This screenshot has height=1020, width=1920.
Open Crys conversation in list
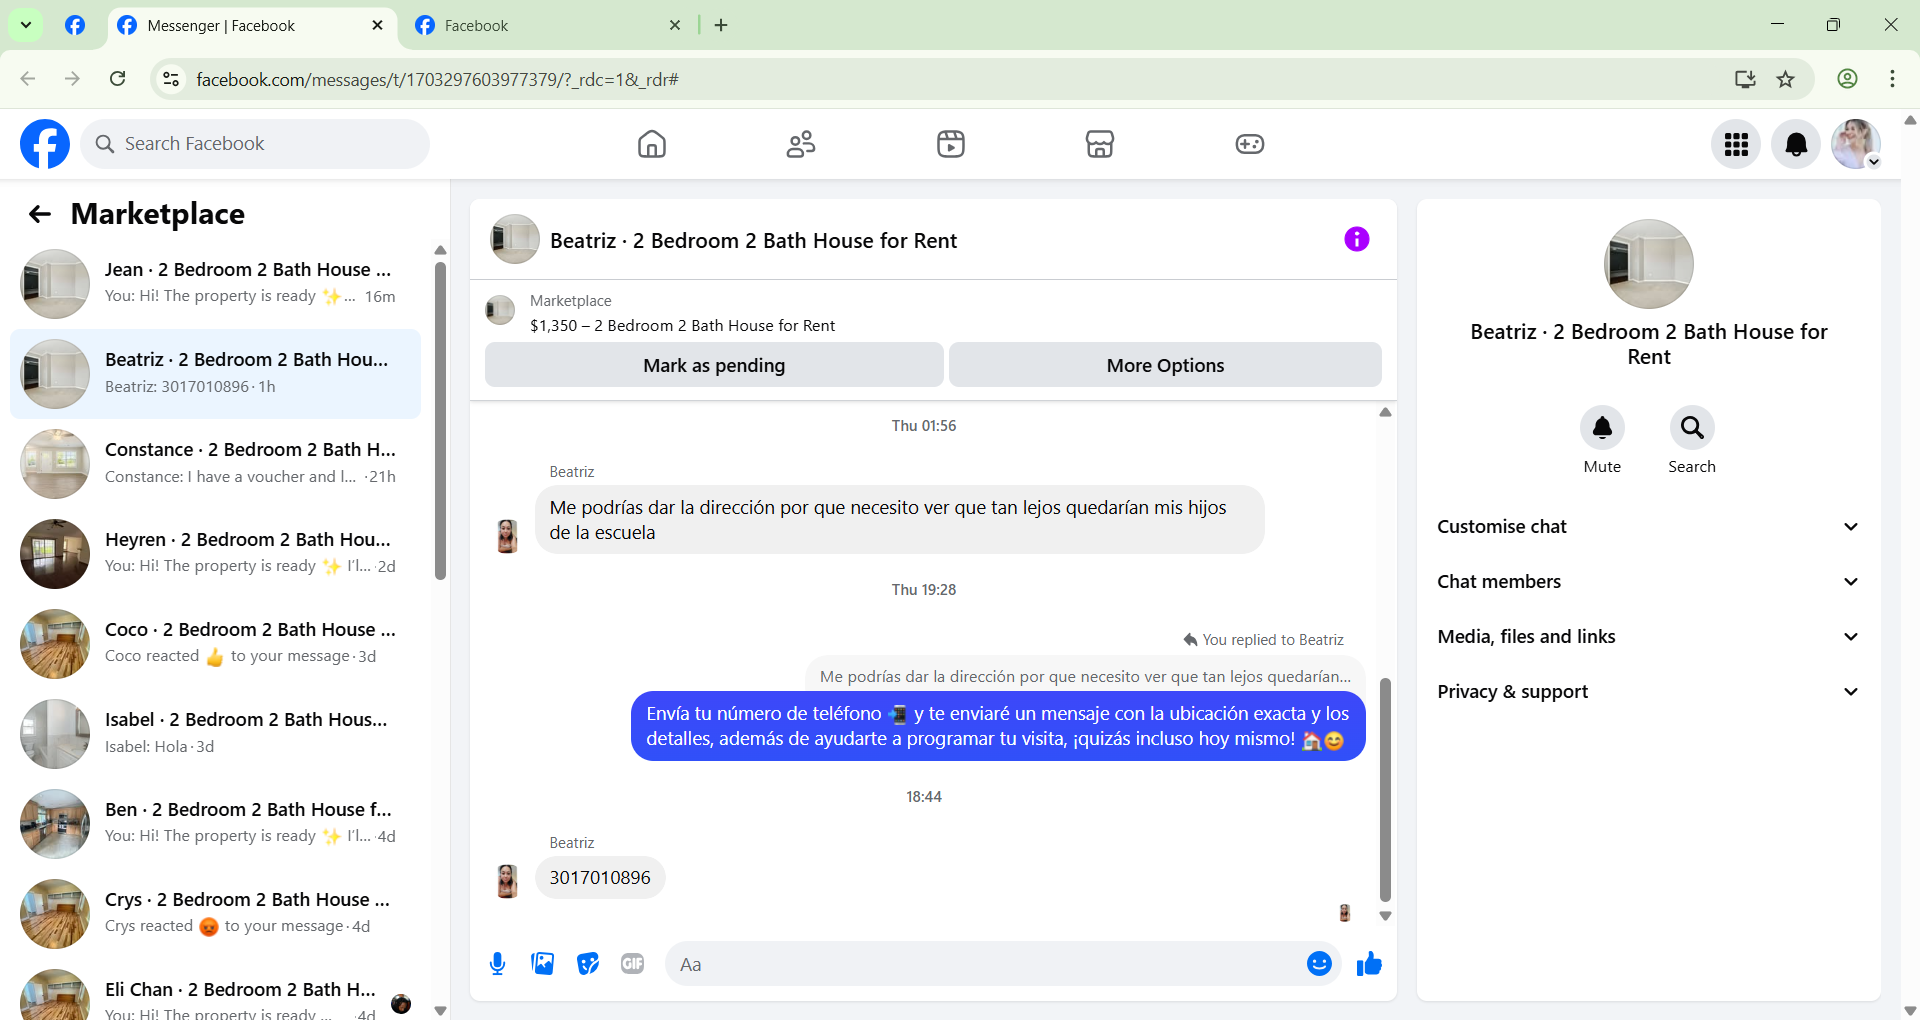(215, 914)
